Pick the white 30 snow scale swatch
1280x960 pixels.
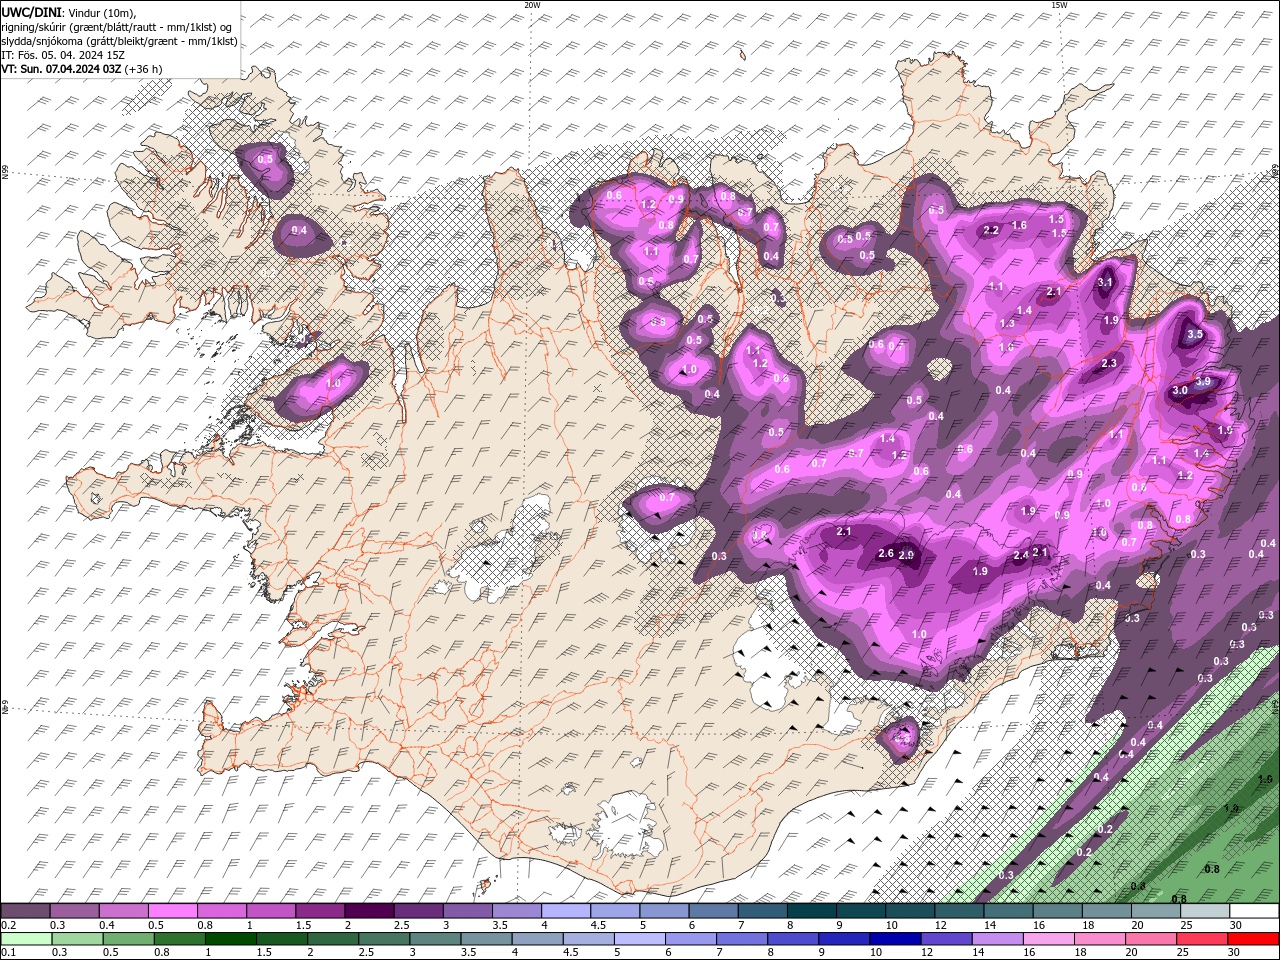[1254, 911]
